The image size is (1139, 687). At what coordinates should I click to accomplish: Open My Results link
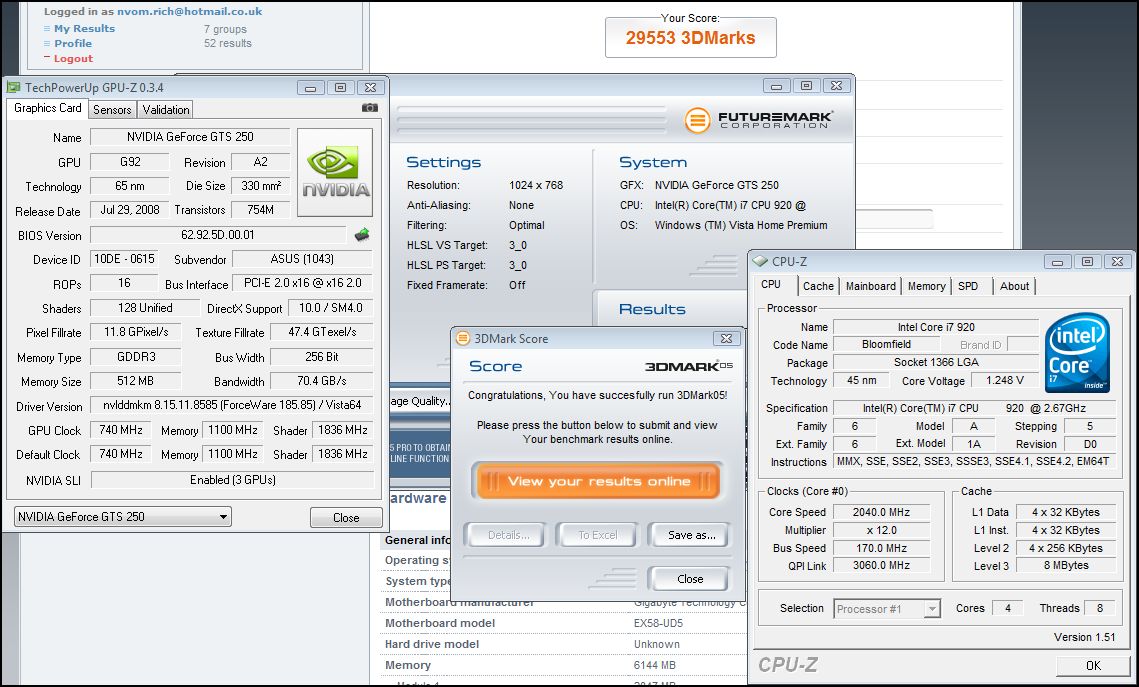[x=84, y=28]
